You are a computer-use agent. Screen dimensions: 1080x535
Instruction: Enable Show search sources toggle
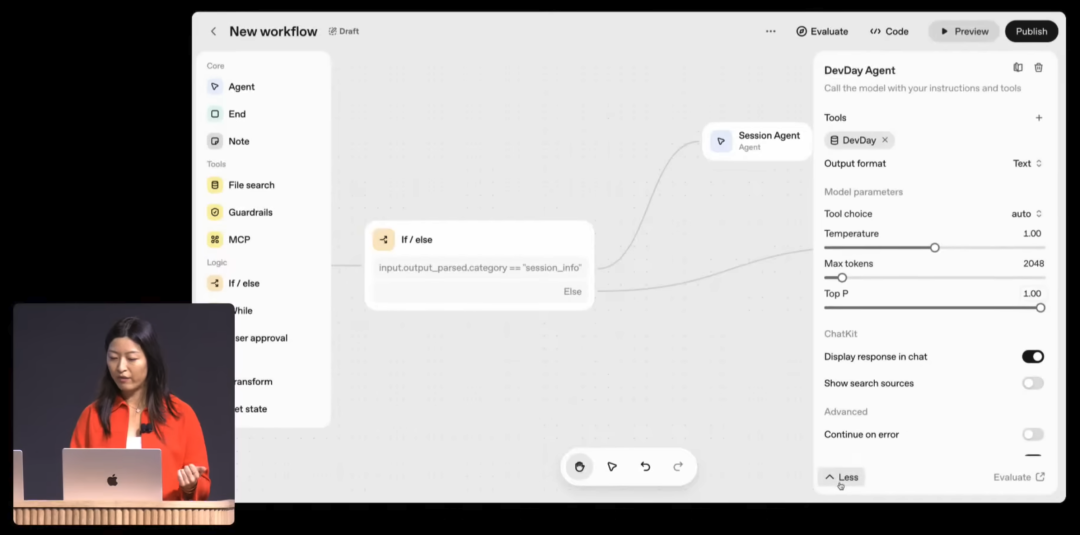coord(1032,383)
